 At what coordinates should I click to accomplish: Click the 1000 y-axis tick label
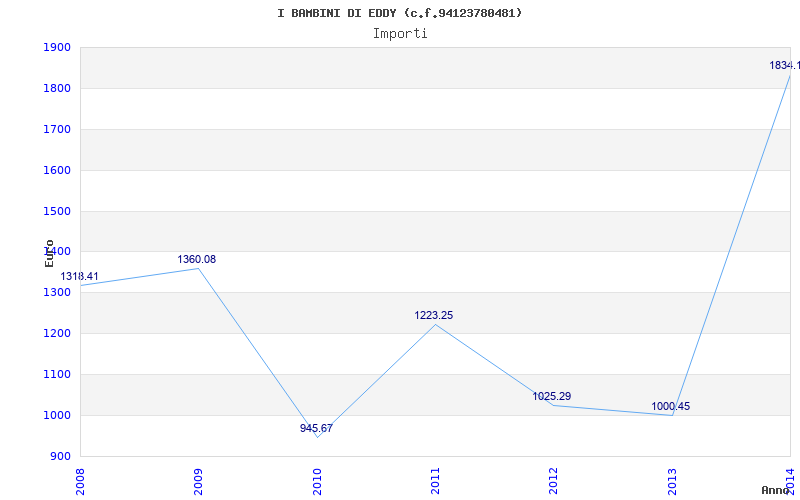pyautogui.click(x=57, y=415)
